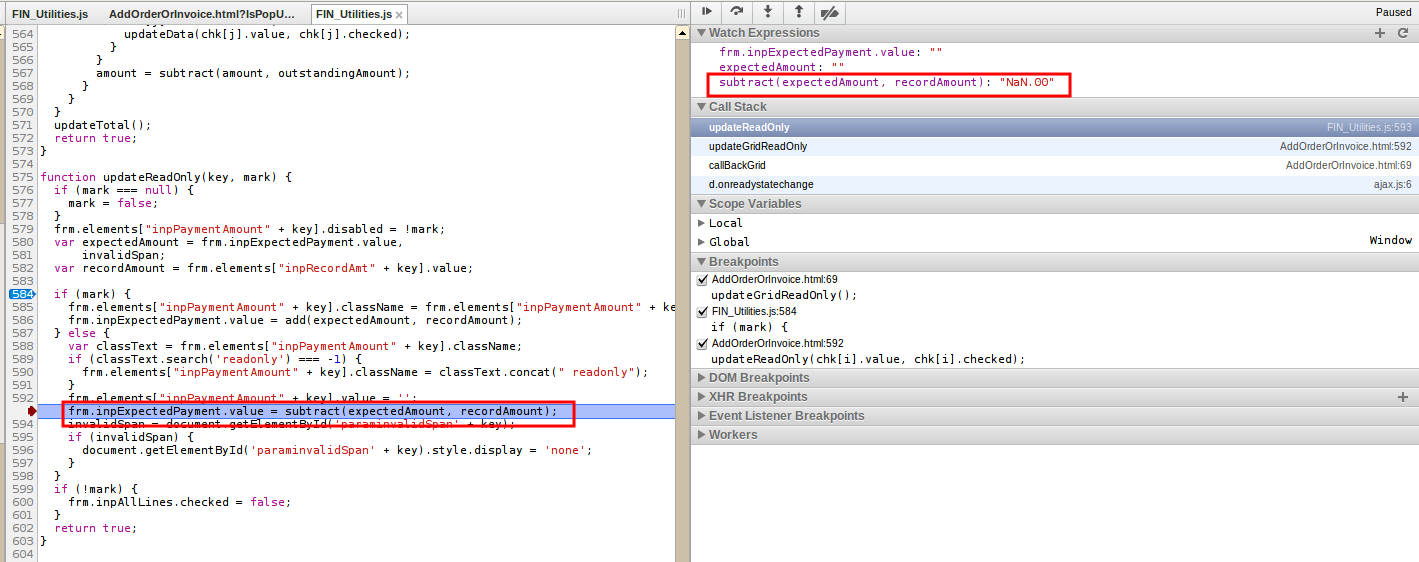Switch to the AddOrderOrInvoice.html tab
Screen dimensions: 1419x562
pyautogui.click(x=202, y=14)
